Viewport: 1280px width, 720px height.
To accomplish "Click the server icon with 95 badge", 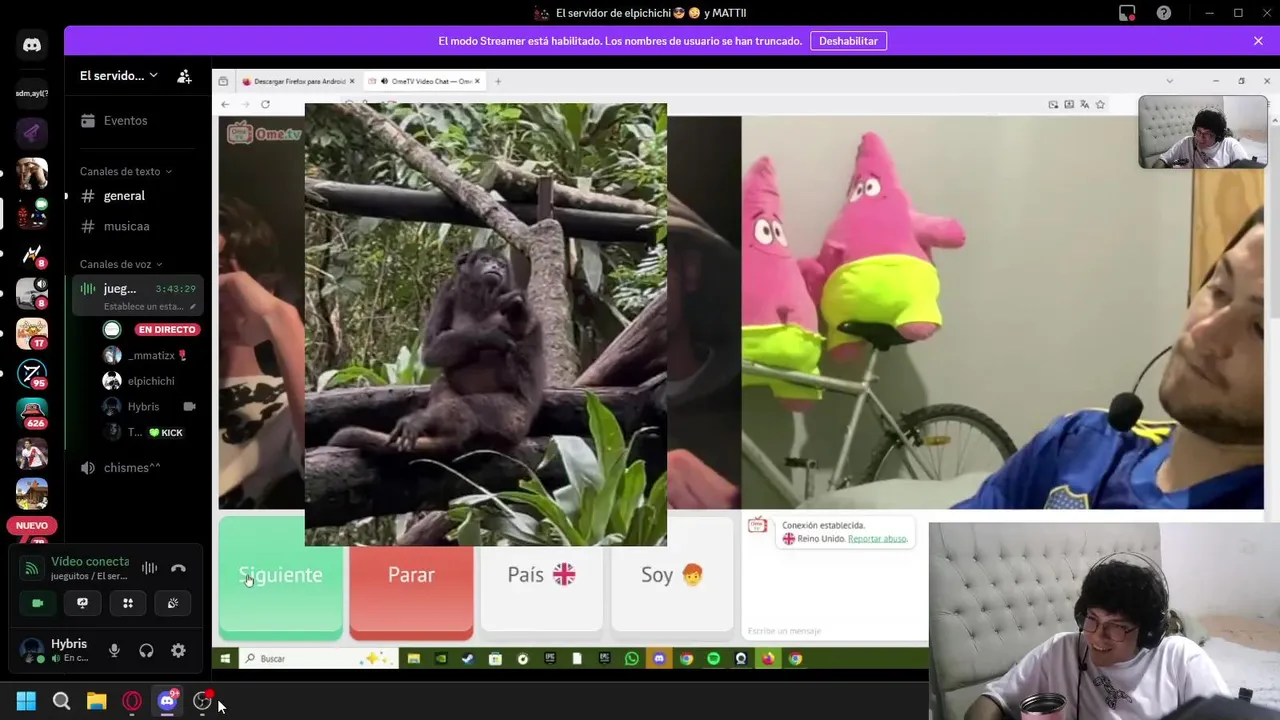I will tap(32, 373).
